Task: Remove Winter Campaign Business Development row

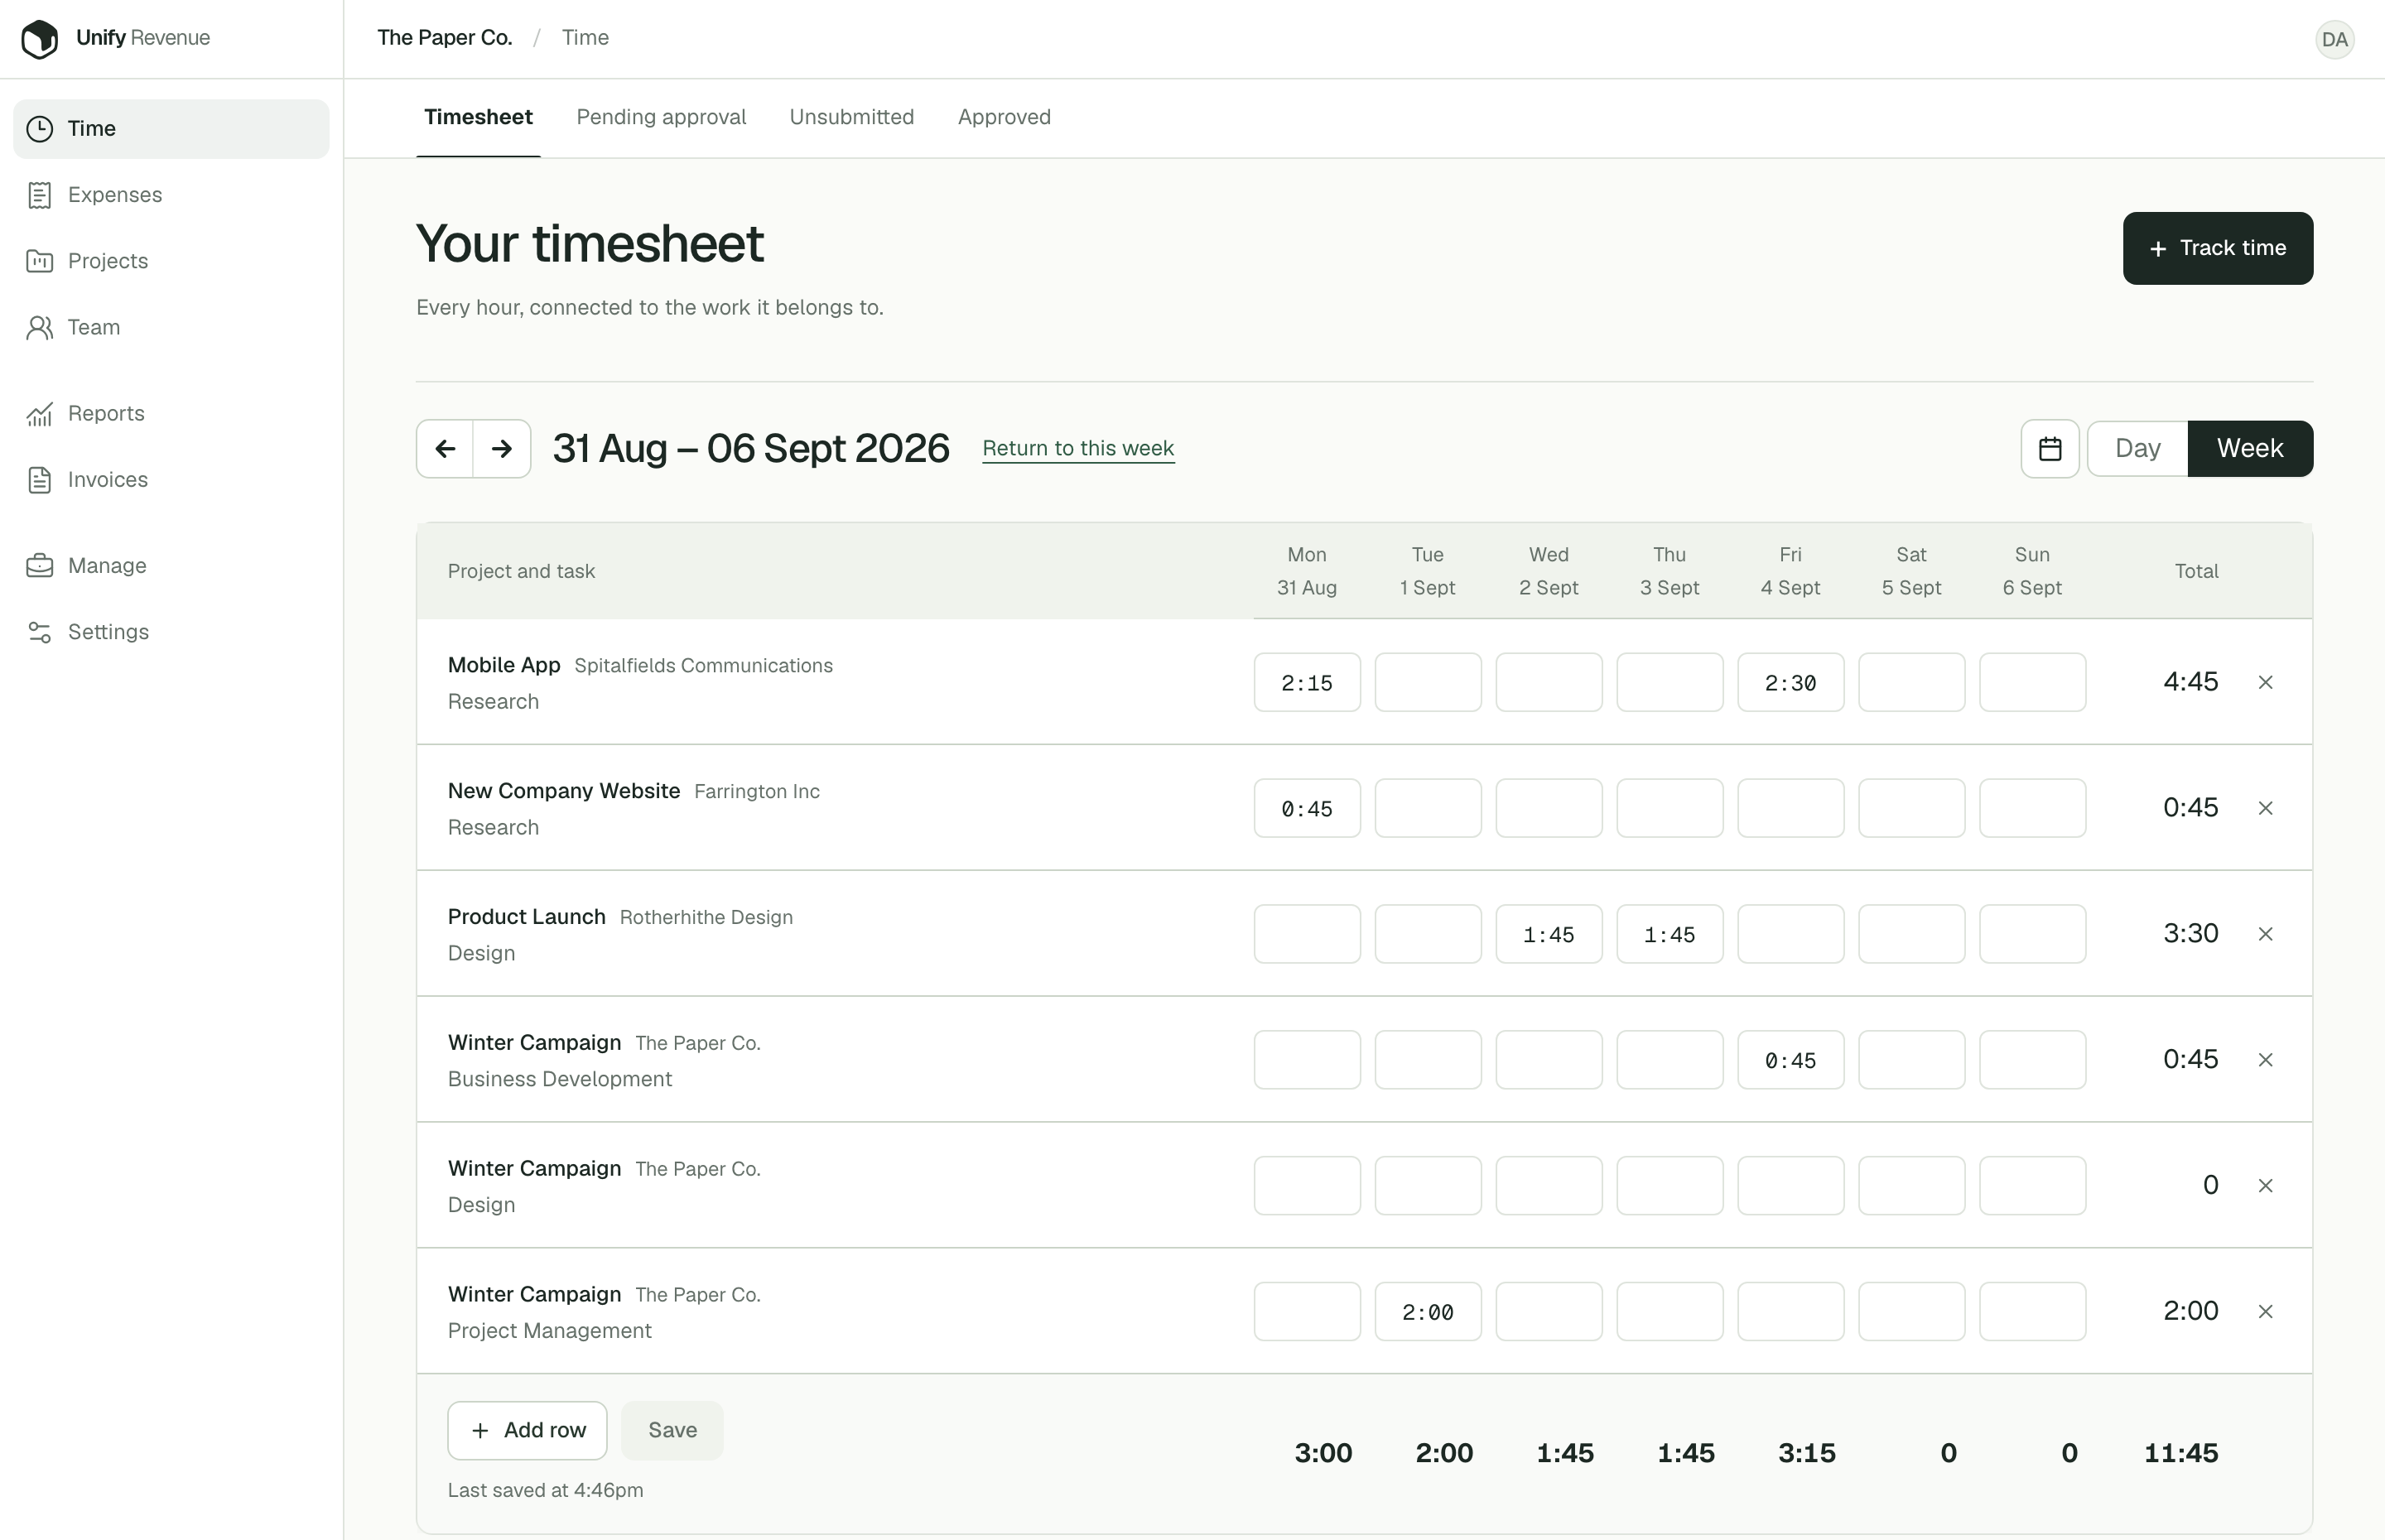Action: 2266,1060
